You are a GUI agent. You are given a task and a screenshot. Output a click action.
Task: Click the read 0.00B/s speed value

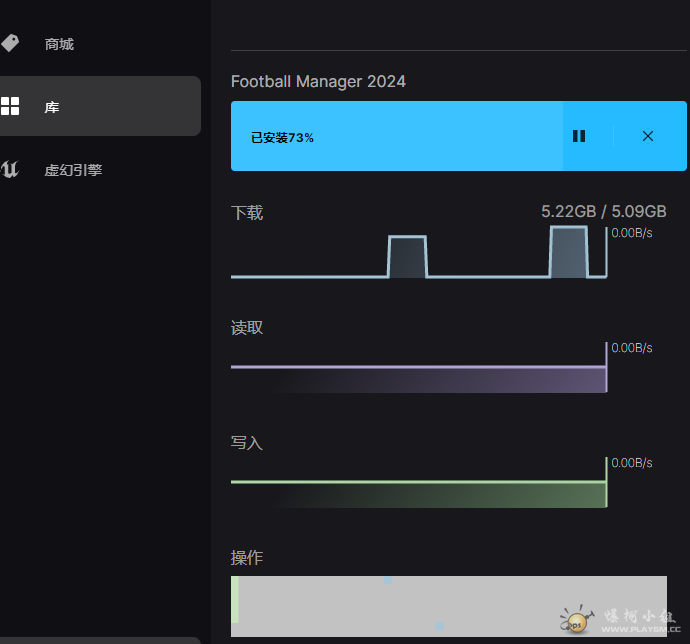click(x=632, y=348)
